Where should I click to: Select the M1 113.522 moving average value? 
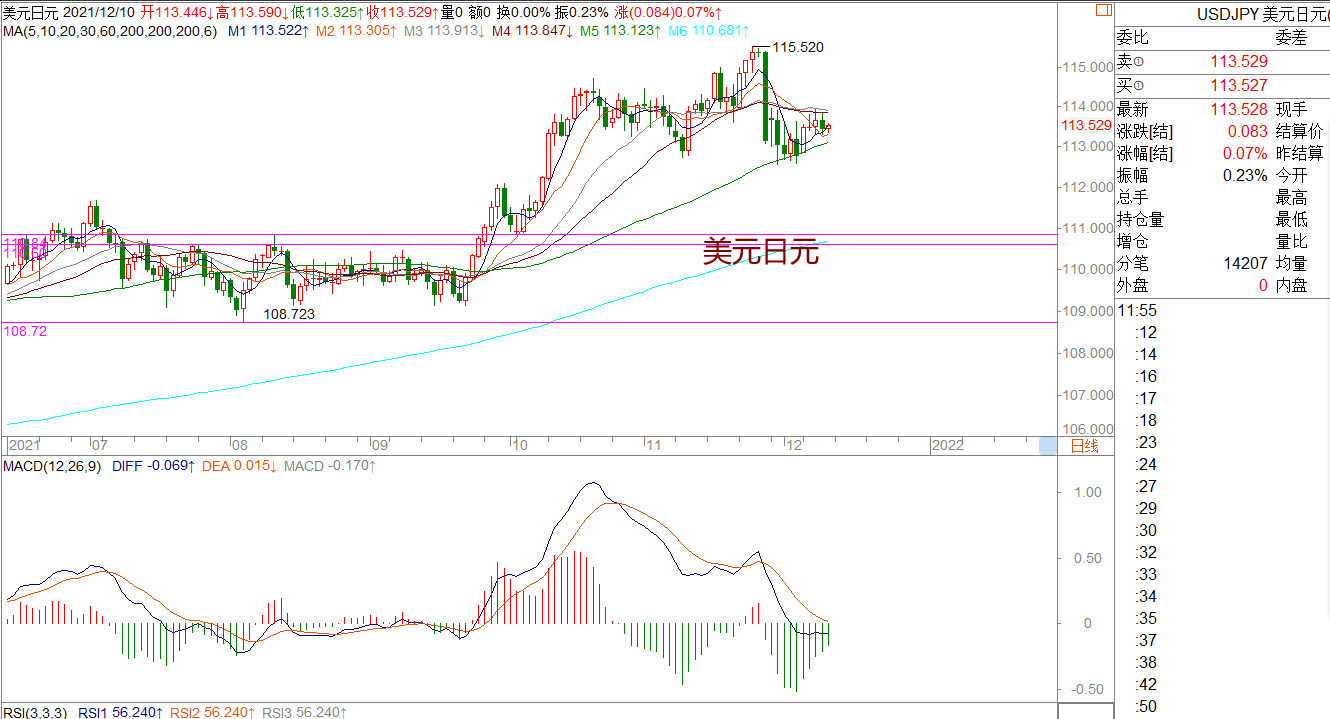(269, 31)
